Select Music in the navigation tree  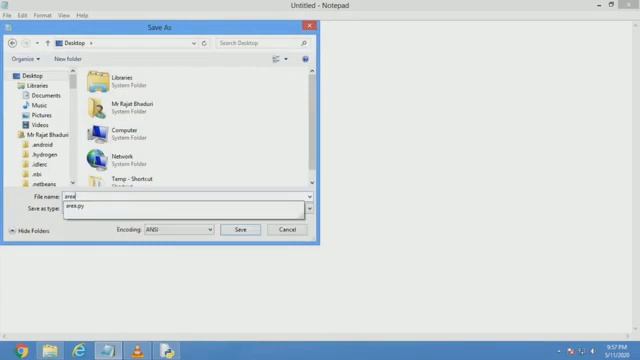click(39, 105)
